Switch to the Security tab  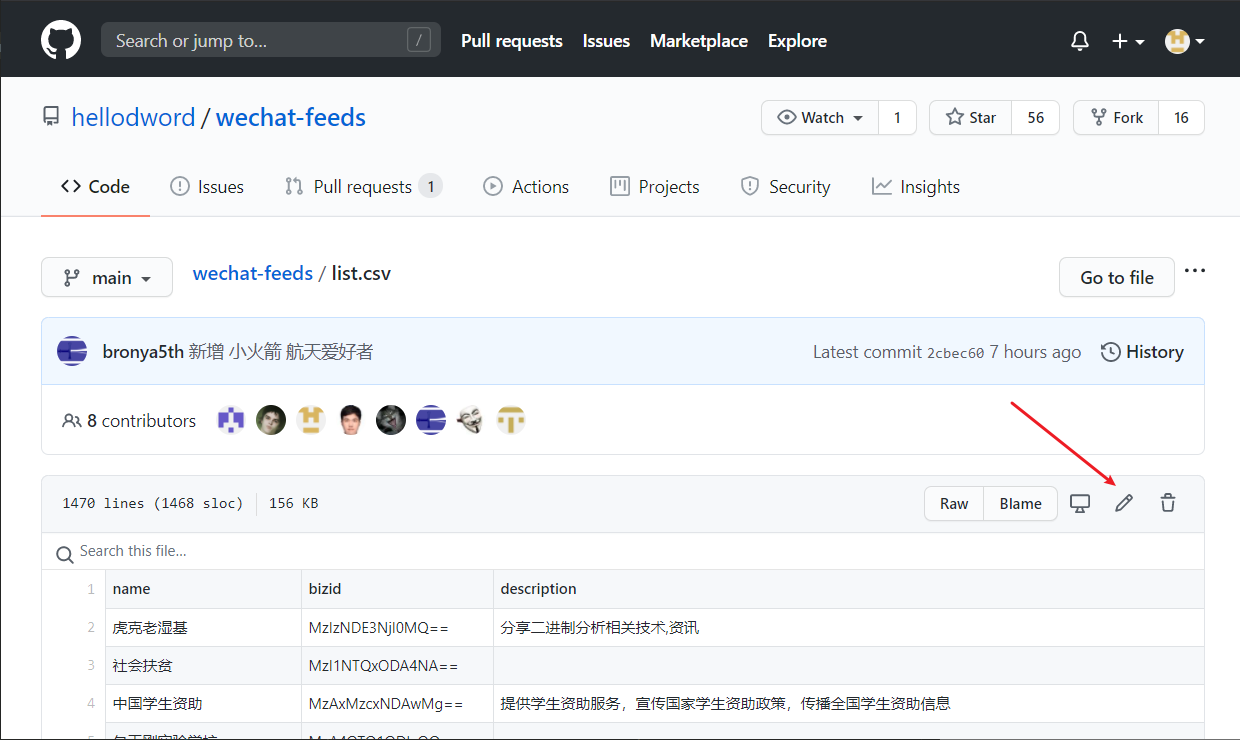[x=785, y=187]
